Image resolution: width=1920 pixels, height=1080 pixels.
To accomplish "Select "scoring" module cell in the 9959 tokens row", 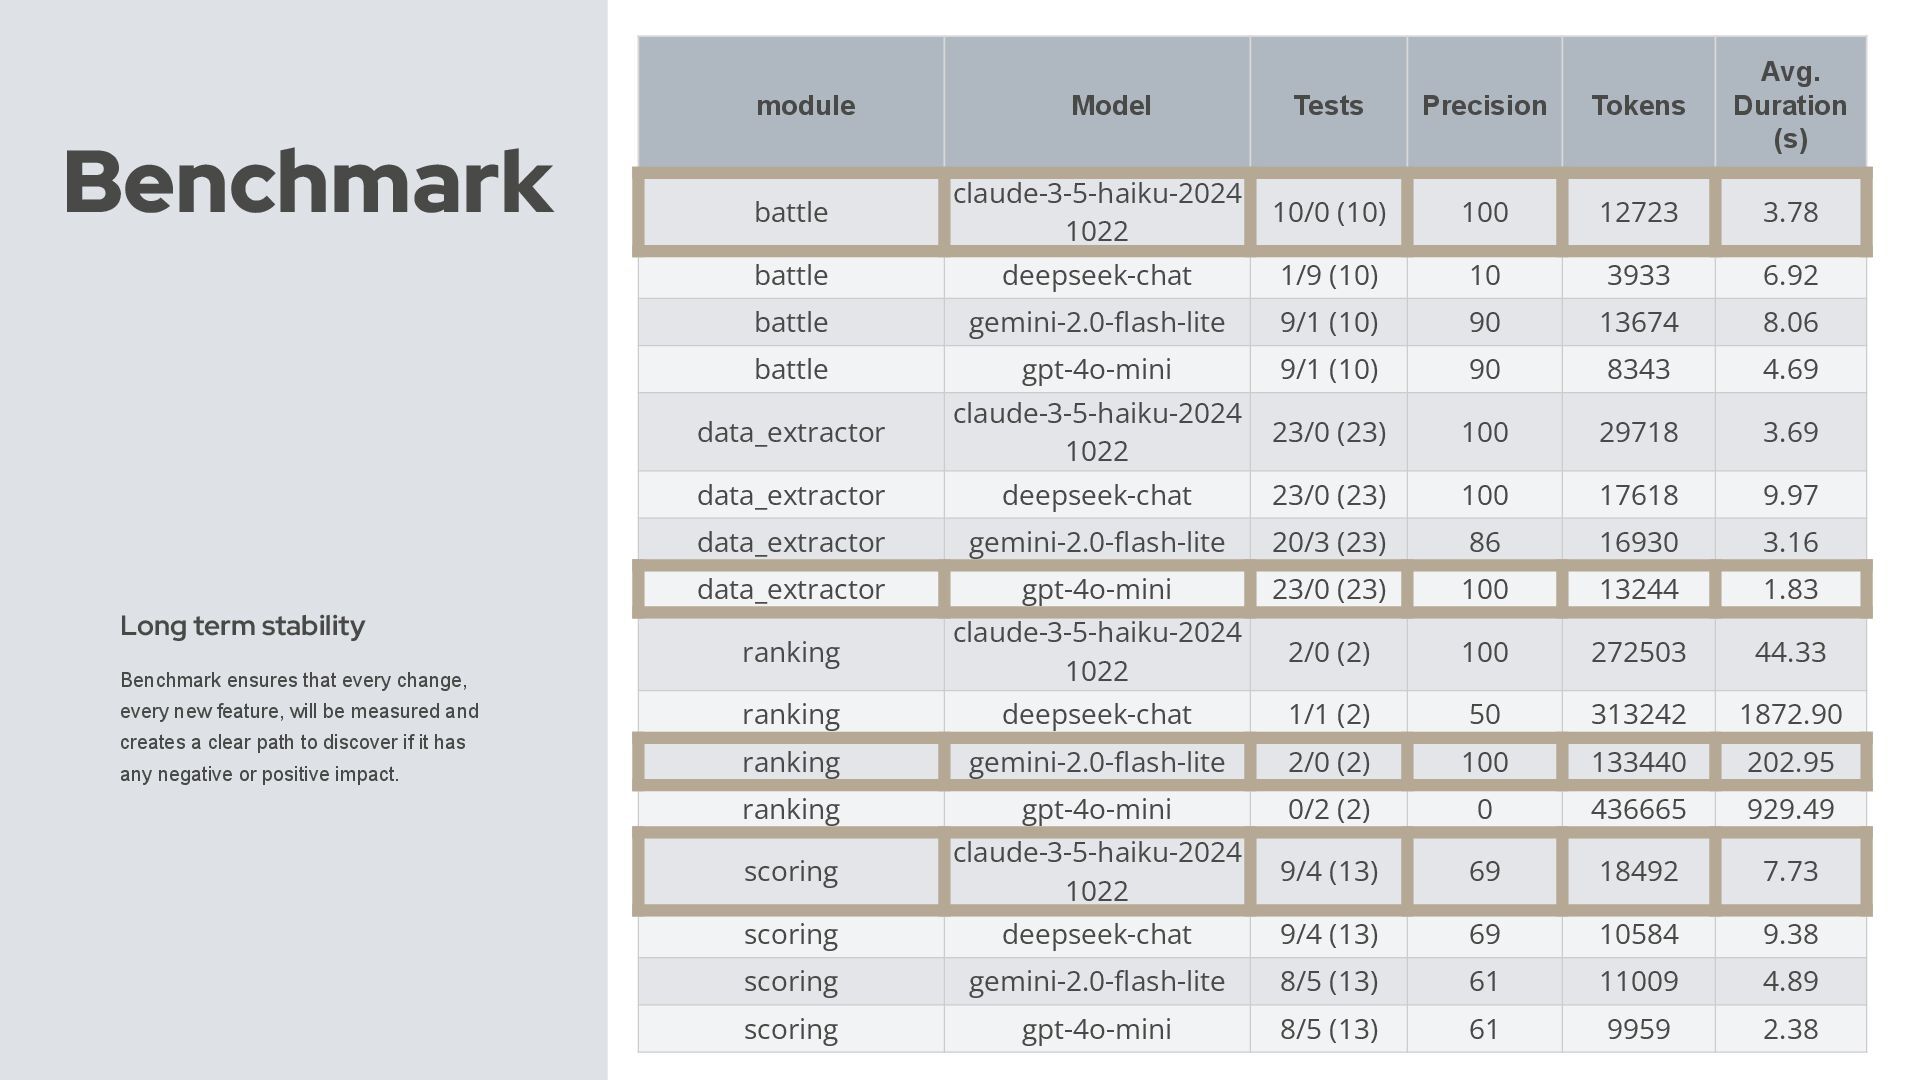I will pyautogui.click(x=791, y=1029).
